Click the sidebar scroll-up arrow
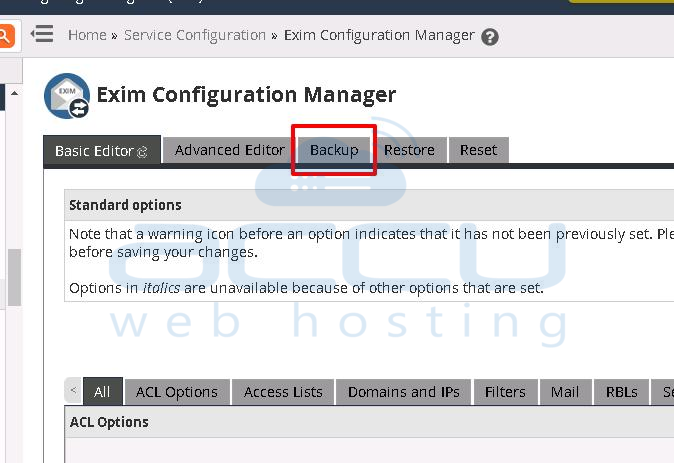Image resolution: width=674 pixels, height=463 pixels. coord(15,93)
